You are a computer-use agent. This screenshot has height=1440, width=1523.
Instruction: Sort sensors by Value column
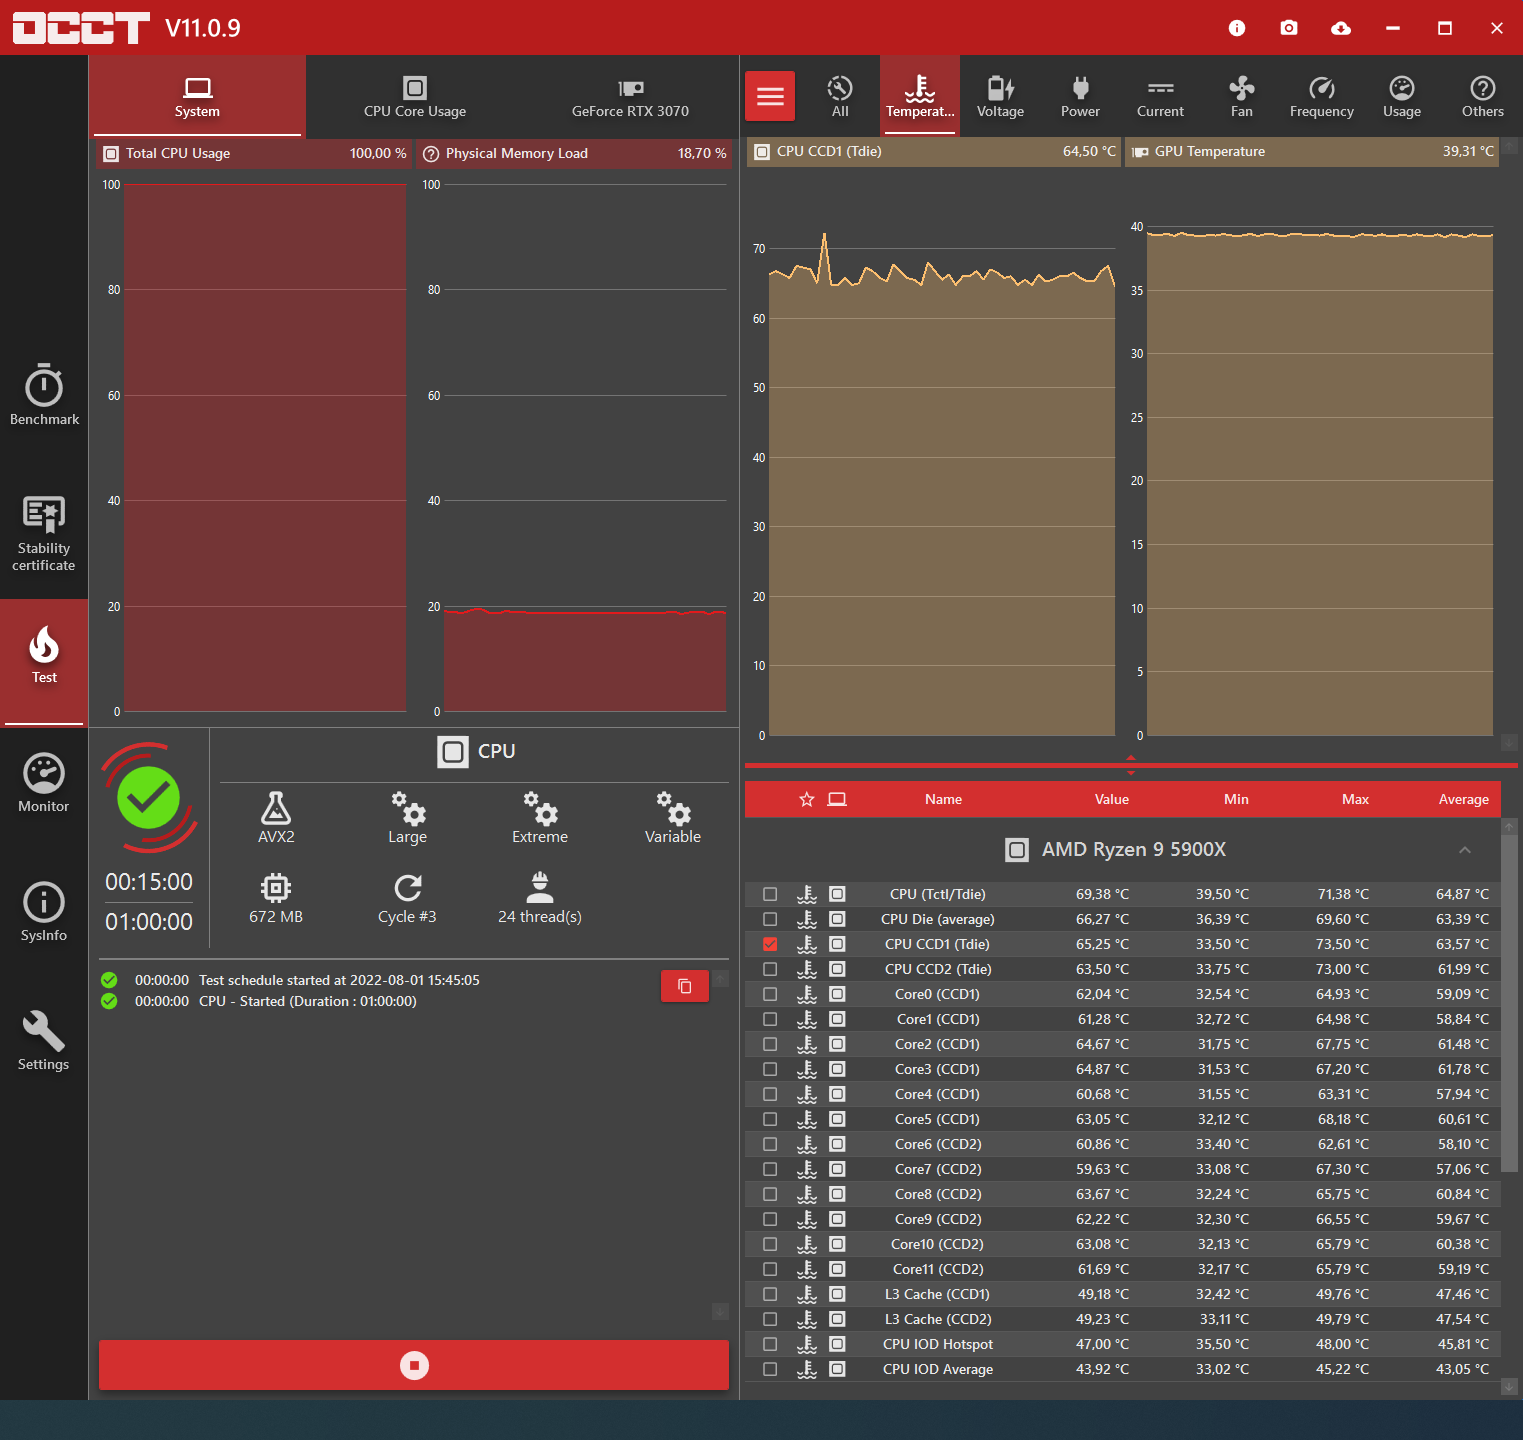1111,799
